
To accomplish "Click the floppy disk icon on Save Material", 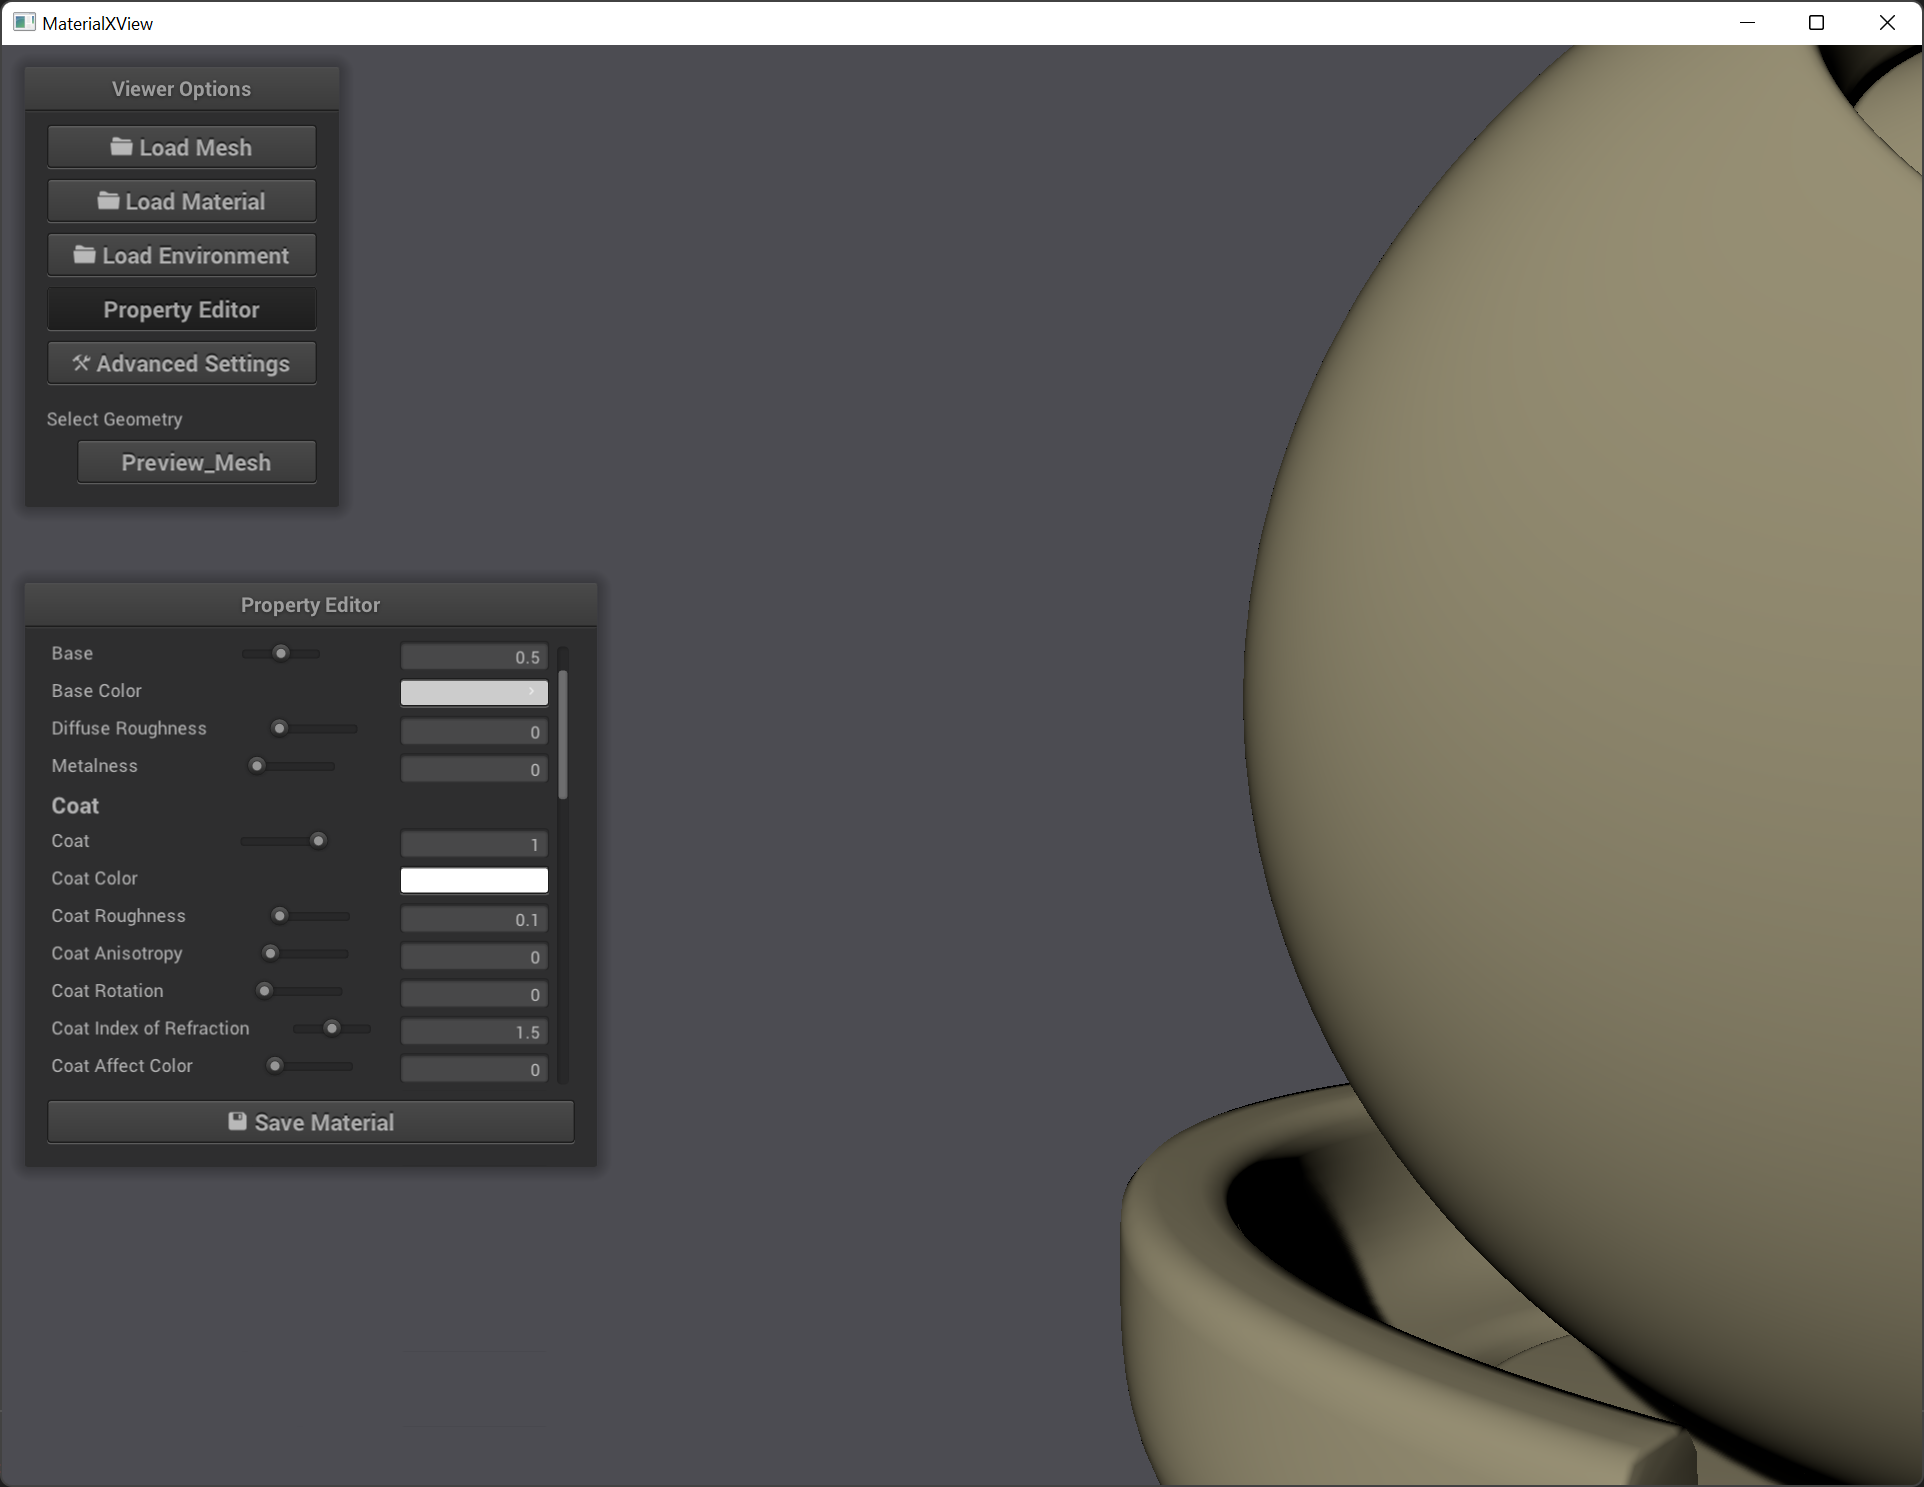I will click(x=237, y=1121).
